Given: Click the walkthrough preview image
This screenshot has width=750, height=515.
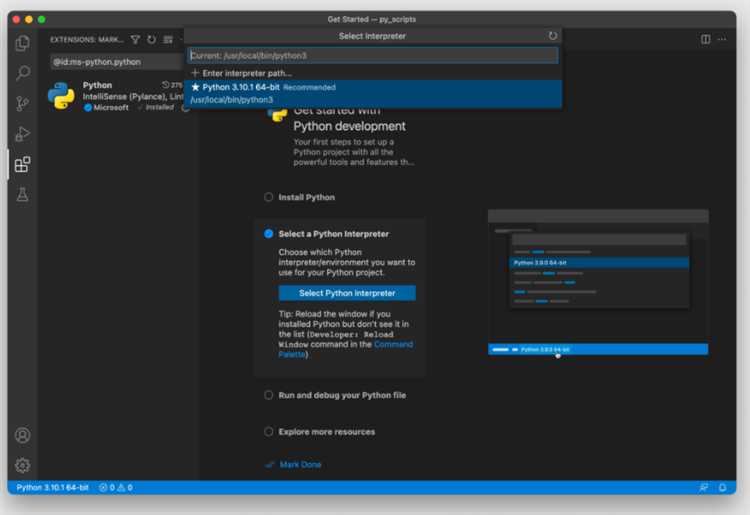Looking at the screenshot, I should click(x=598, y=283).
